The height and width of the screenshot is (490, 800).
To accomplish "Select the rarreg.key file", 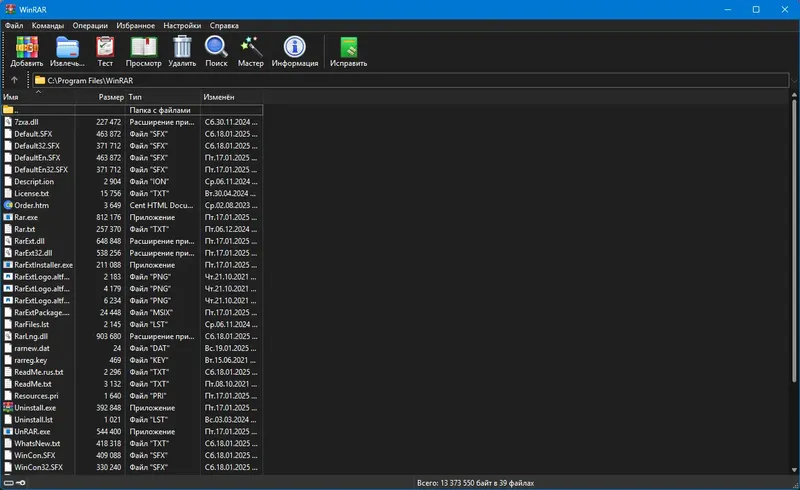I will point(31,360).
